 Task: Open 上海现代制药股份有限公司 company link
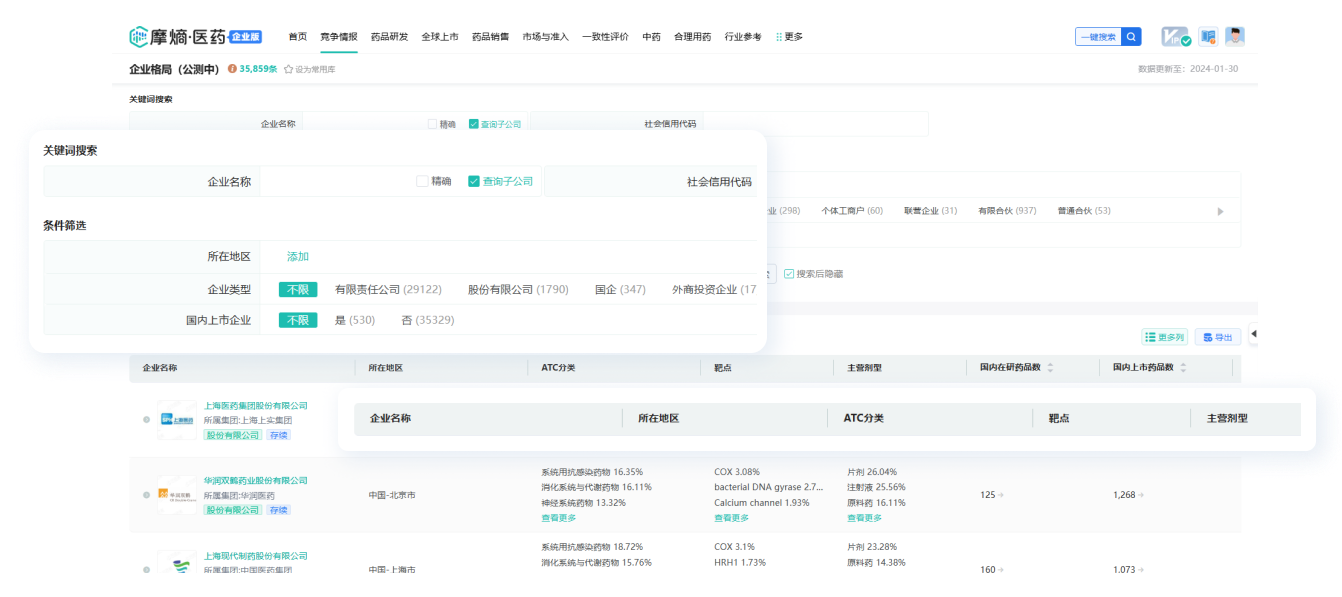[256, 556]
